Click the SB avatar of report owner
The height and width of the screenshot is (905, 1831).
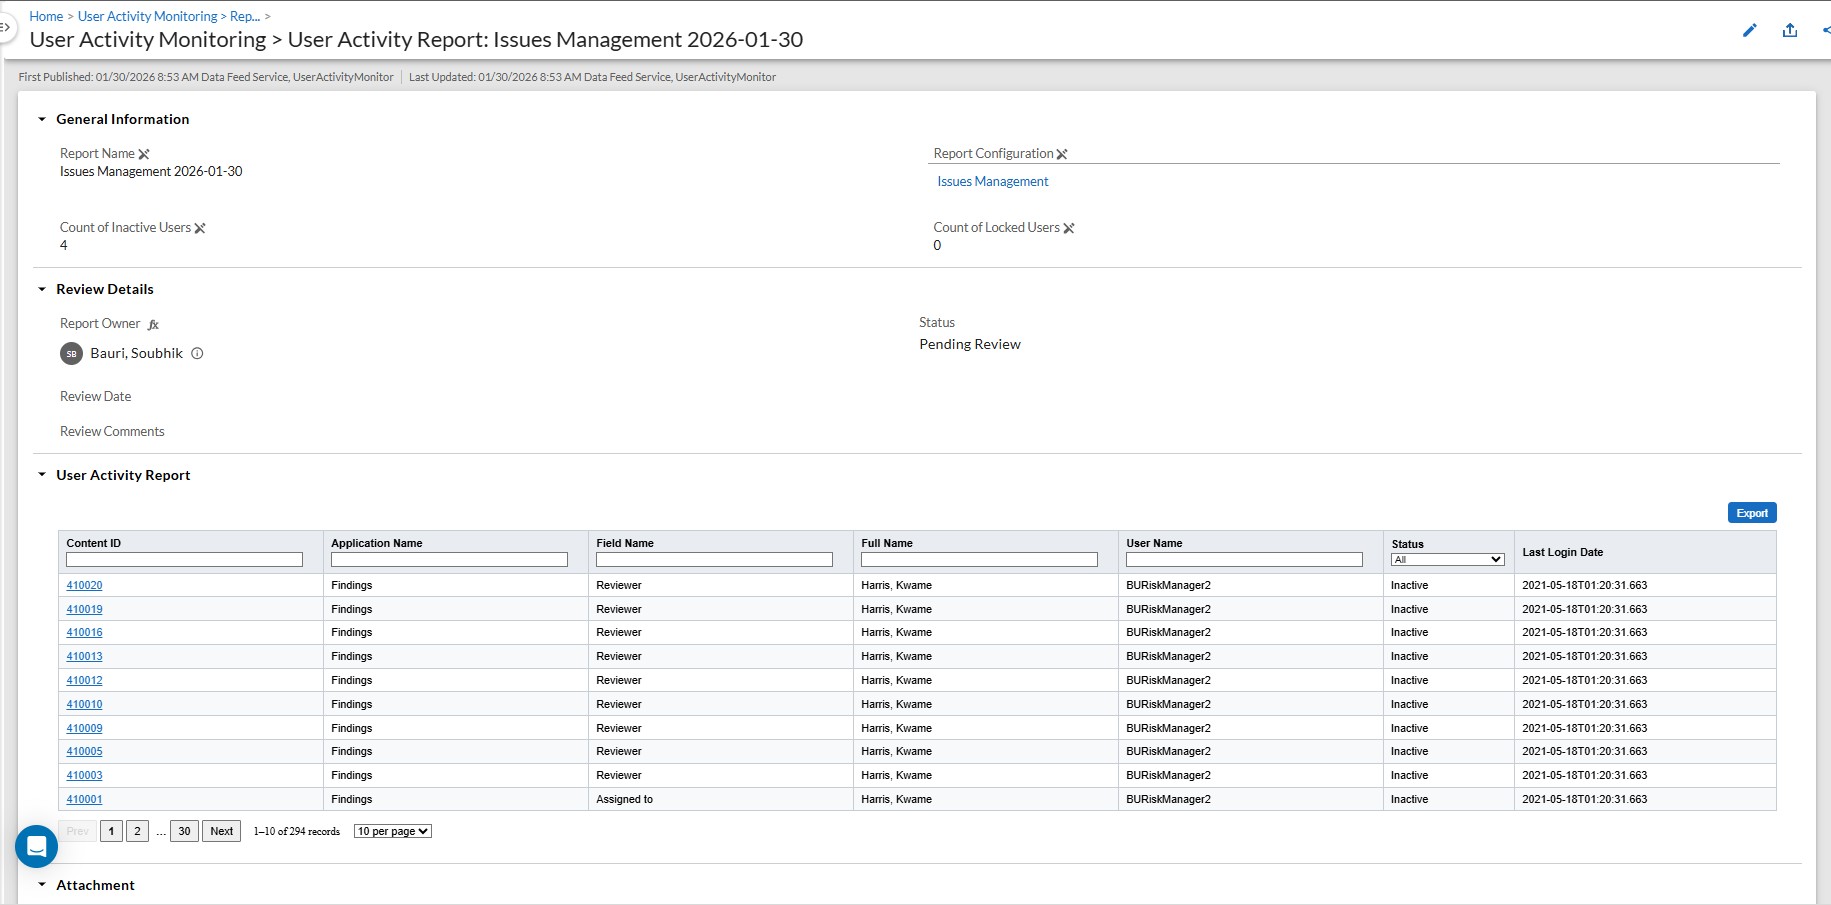pyautogui.click(x=71, y=353)
